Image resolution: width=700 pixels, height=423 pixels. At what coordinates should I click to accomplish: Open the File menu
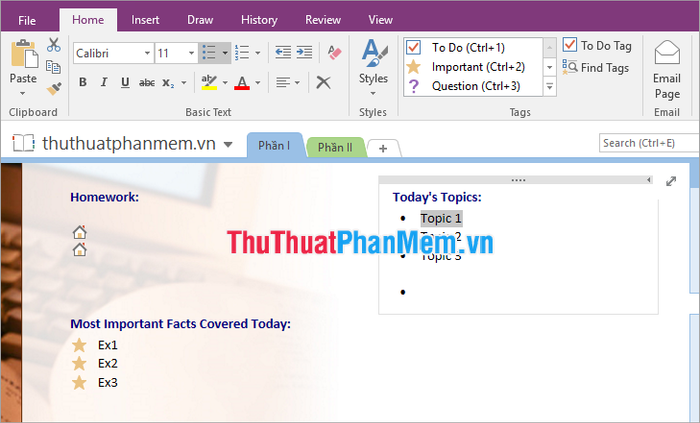pos(27,21)
